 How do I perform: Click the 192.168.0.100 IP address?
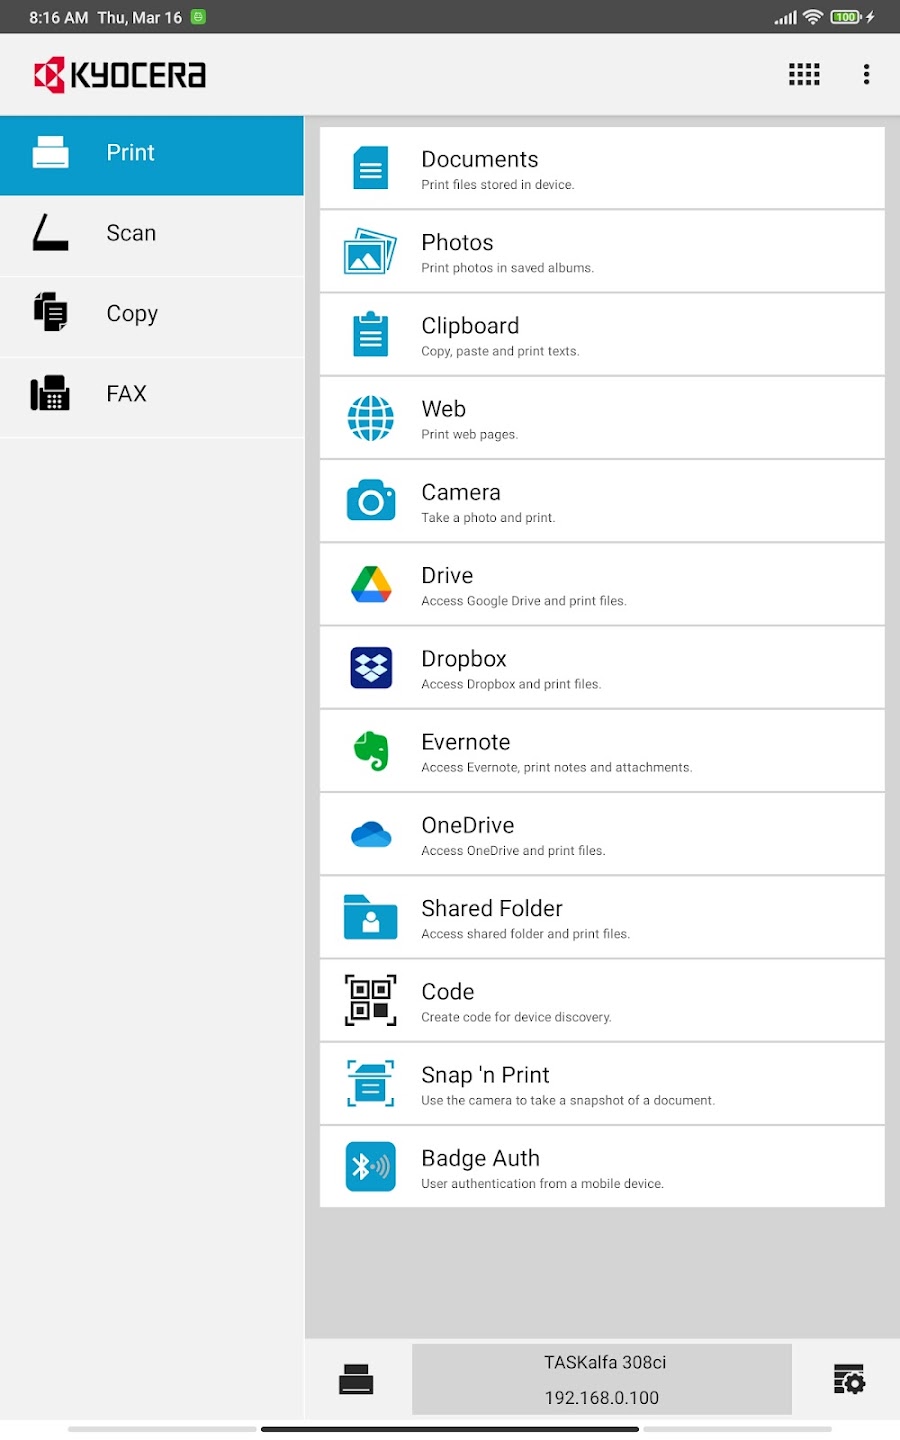pos(602,1398)
